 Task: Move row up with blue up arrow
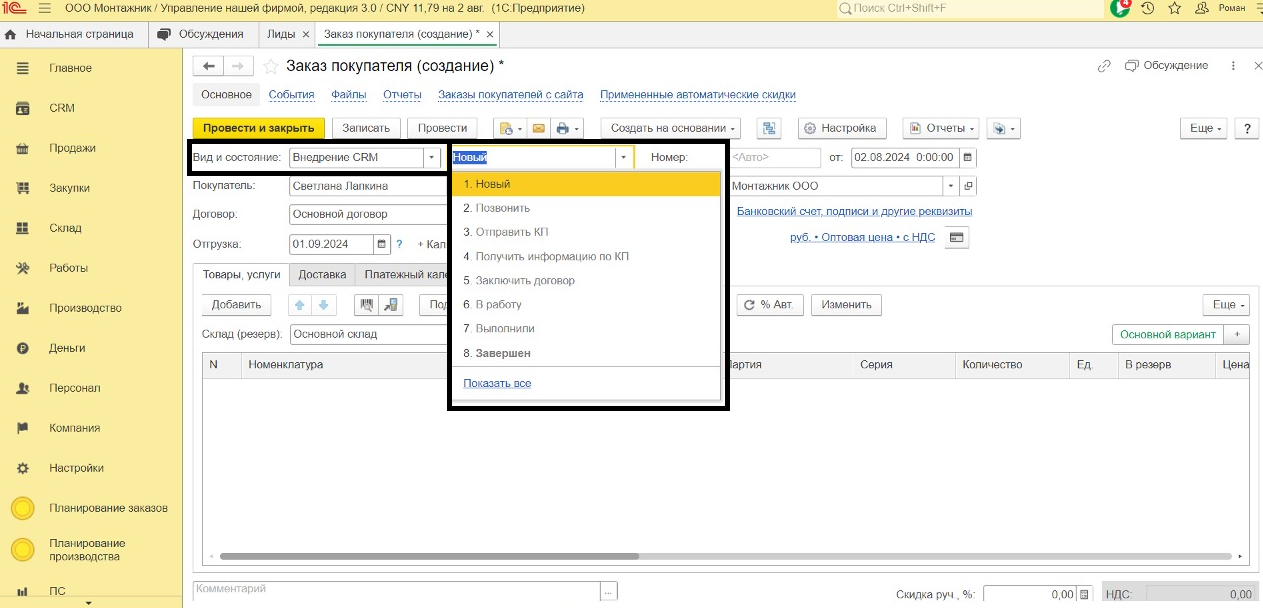(x=299, y=305)
